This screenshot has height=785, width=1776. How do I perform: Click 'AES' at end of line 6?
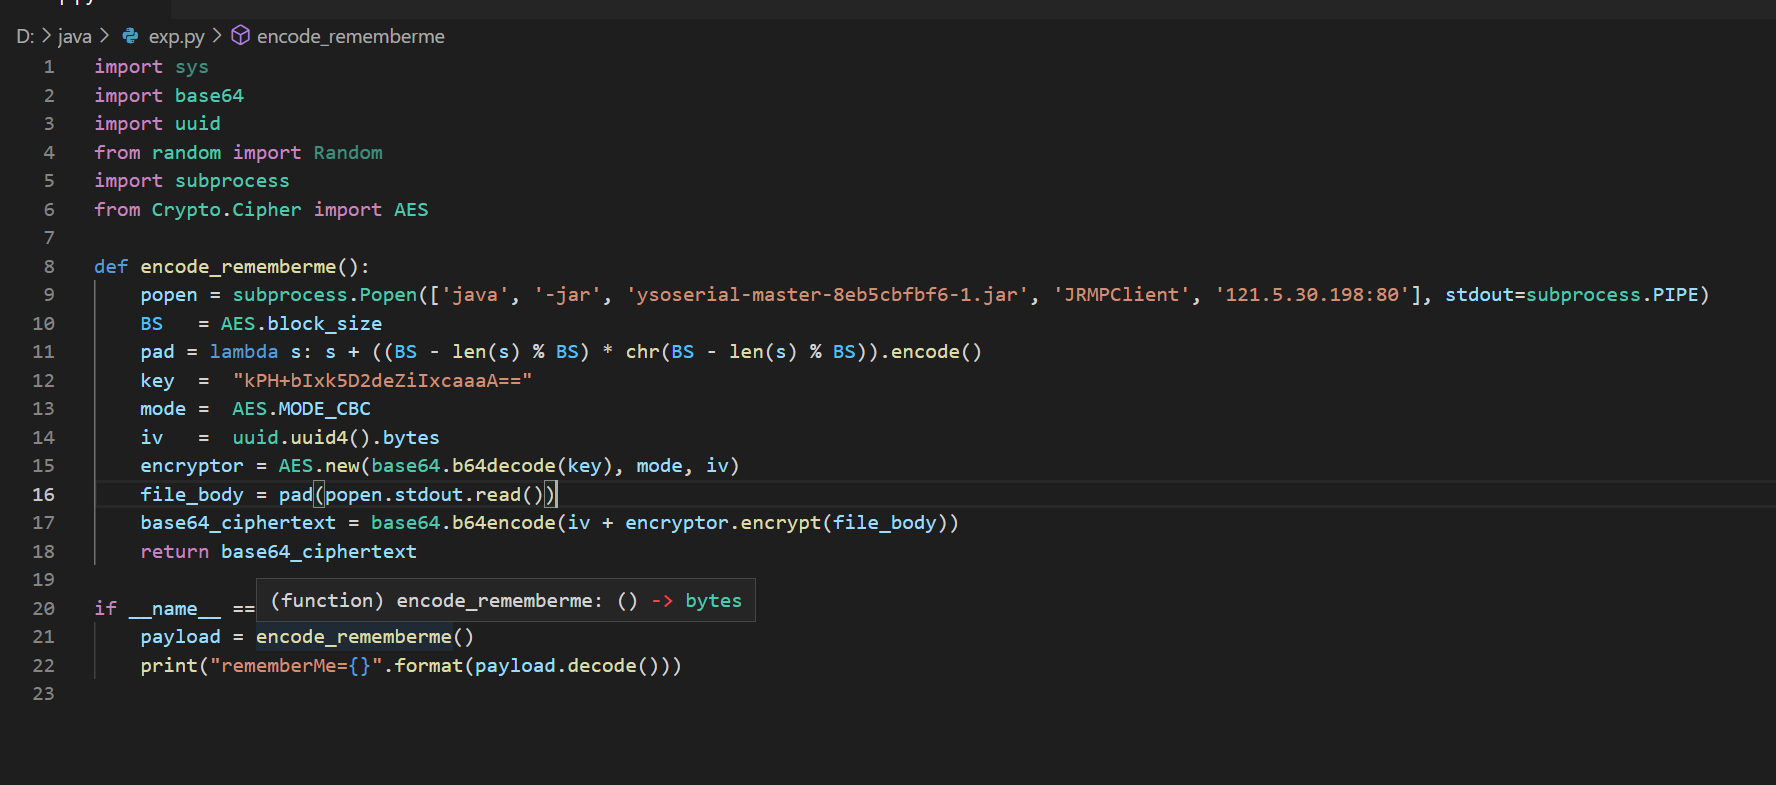(411, 210)
